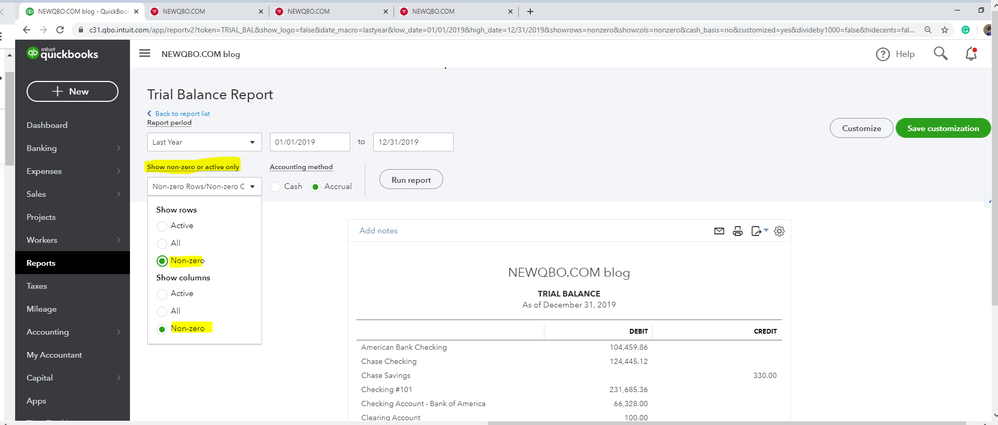Expand the Capital sidebar submenu
This screenshot has height=425, width=998.
119,378
